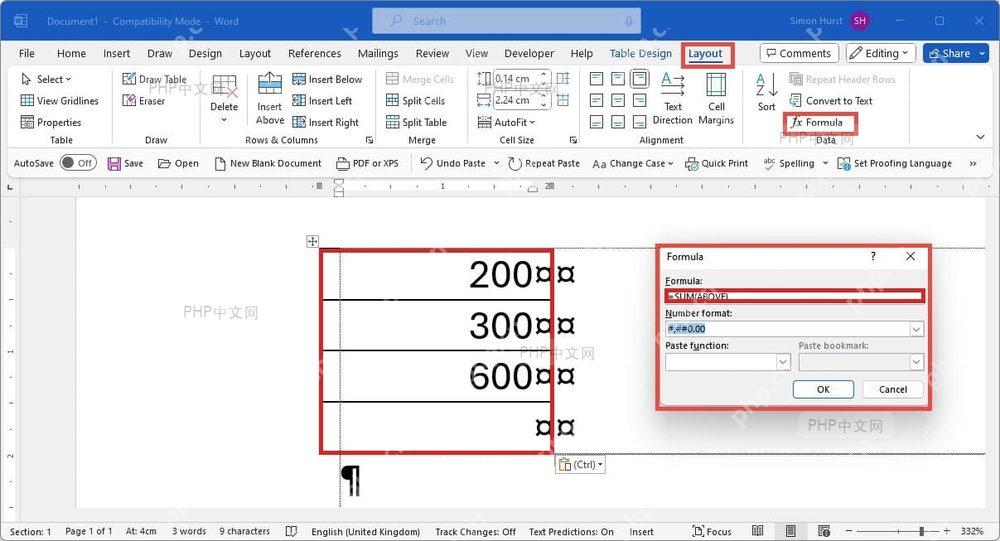Viewport: 1000px width, 541px height.
Task: Click Save in quick access toolbar
Action: pos(125,163)
